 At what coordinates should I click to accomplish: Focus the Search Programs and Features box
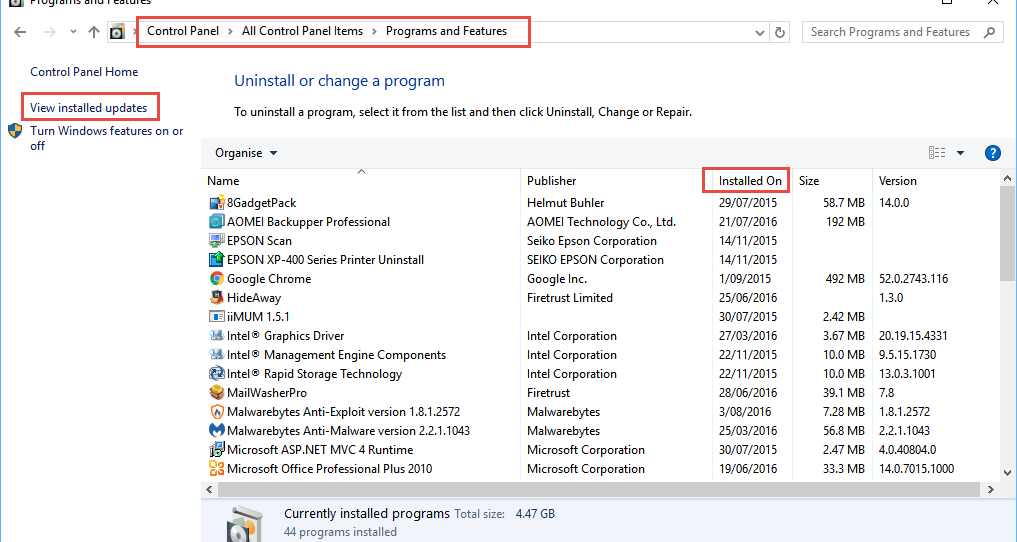pos(903,32)
